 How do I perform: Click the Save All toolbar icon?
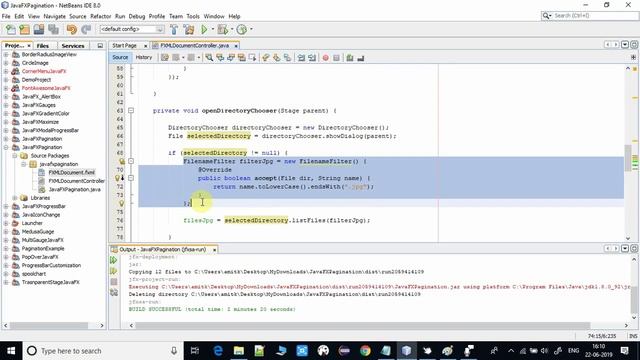pos(53,29)
